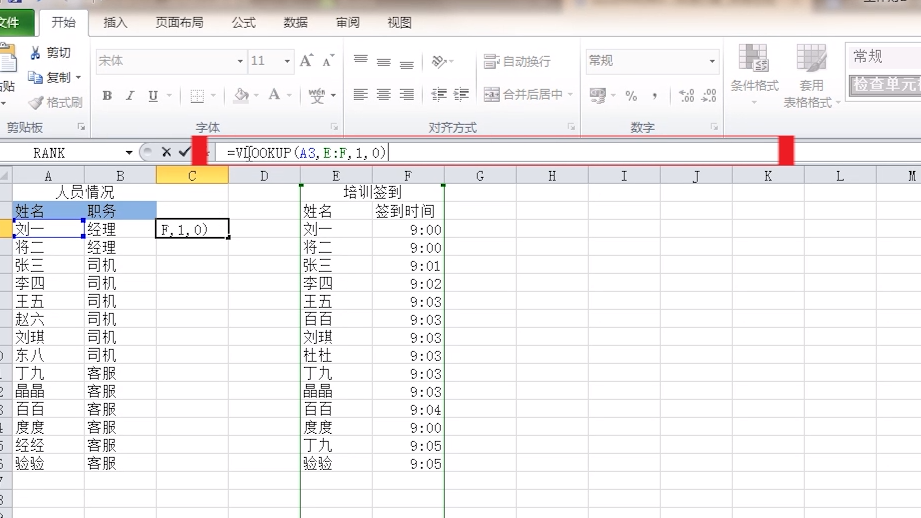Switch to the 公式 tab
Screen dimensions: 921x518
coord(243,23)
